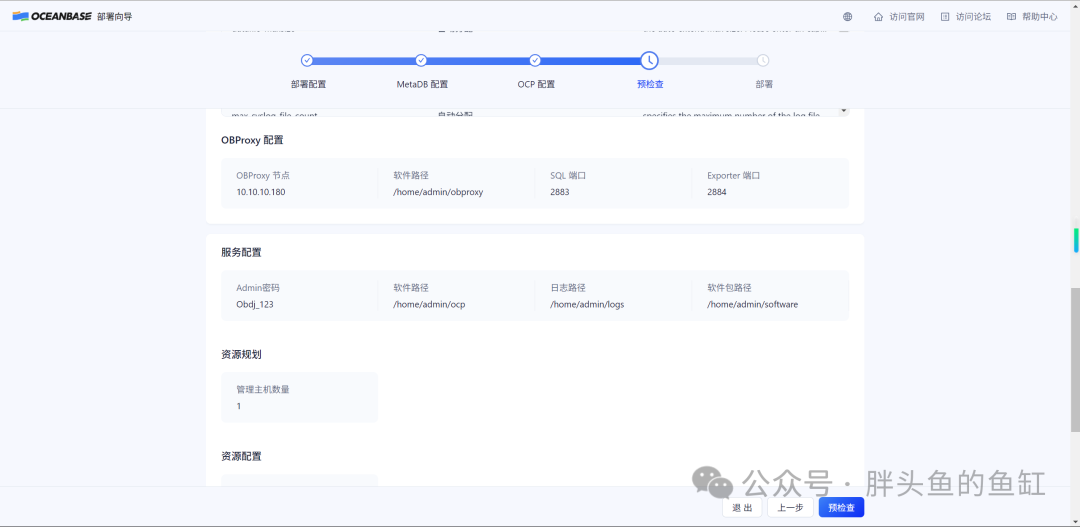This screenshot has height=527, width=1080.
Task: Click the path /home/admin/obproxy
Action: click(438, 192)
